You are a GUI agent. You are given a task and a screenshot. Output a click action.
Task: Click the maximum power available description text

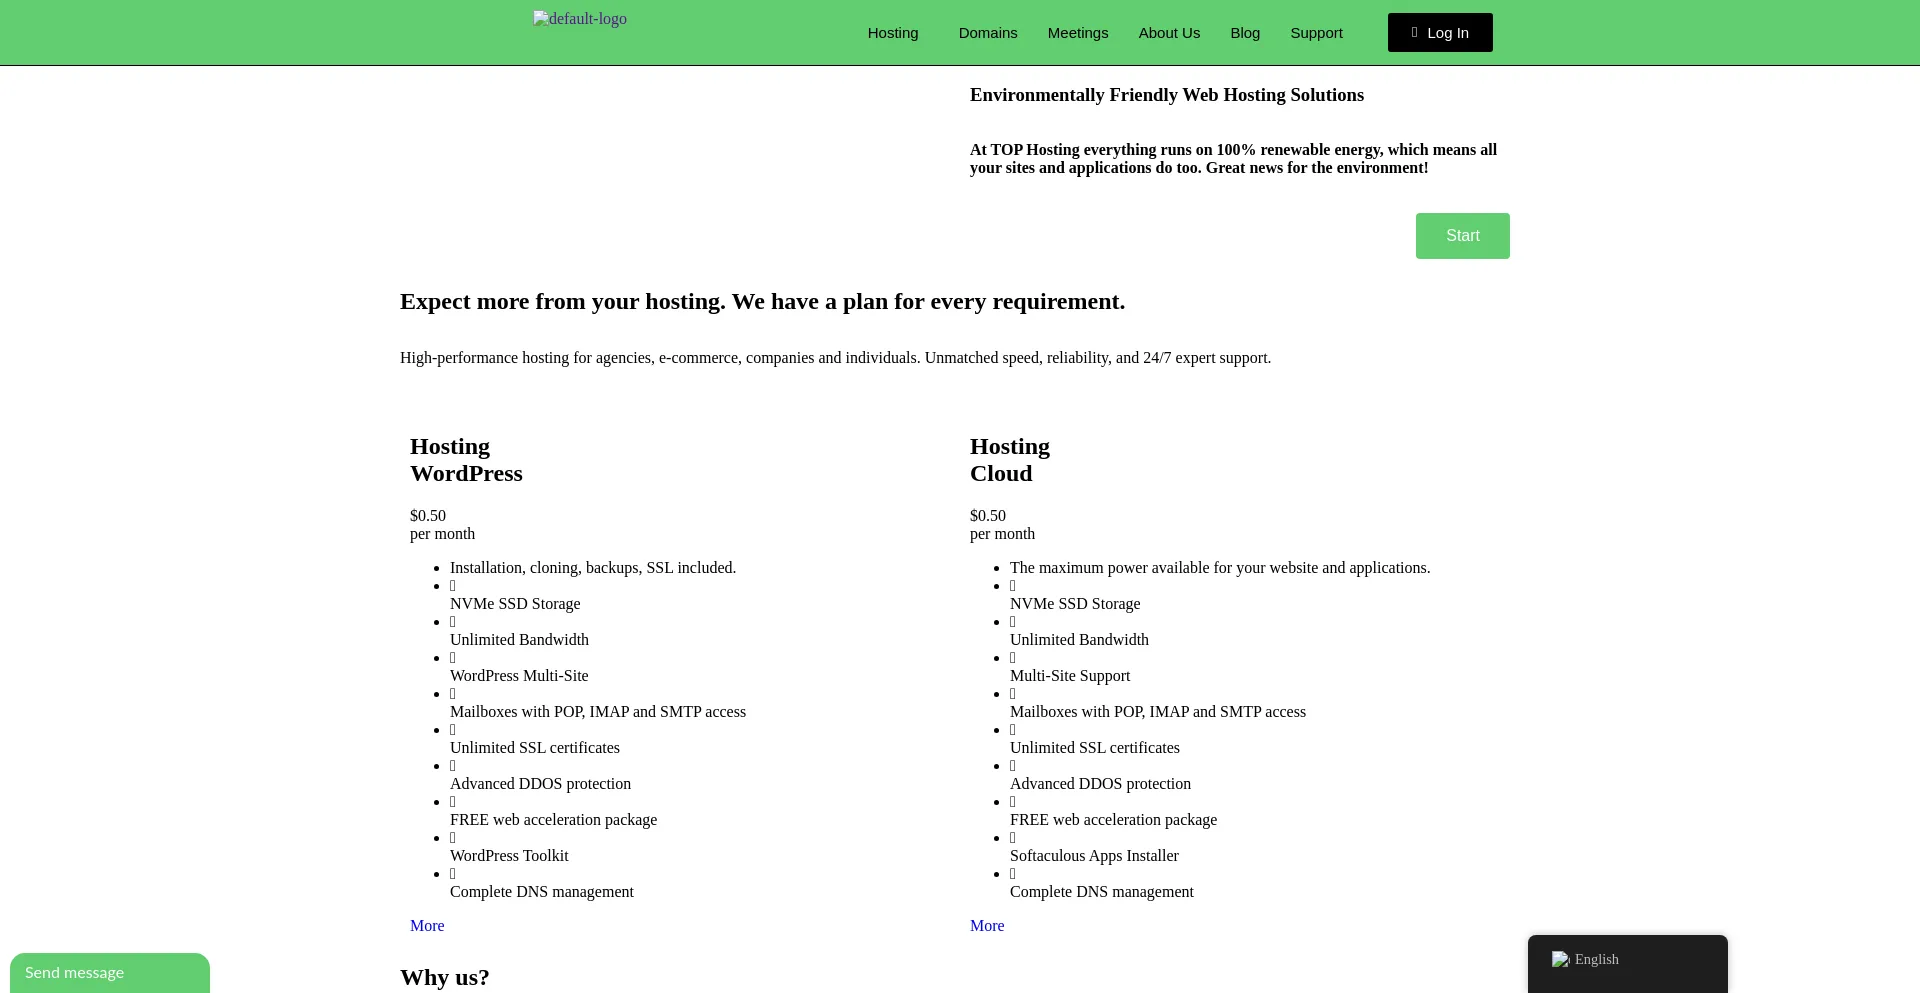pyautogui.click(x=1220, y=568)
